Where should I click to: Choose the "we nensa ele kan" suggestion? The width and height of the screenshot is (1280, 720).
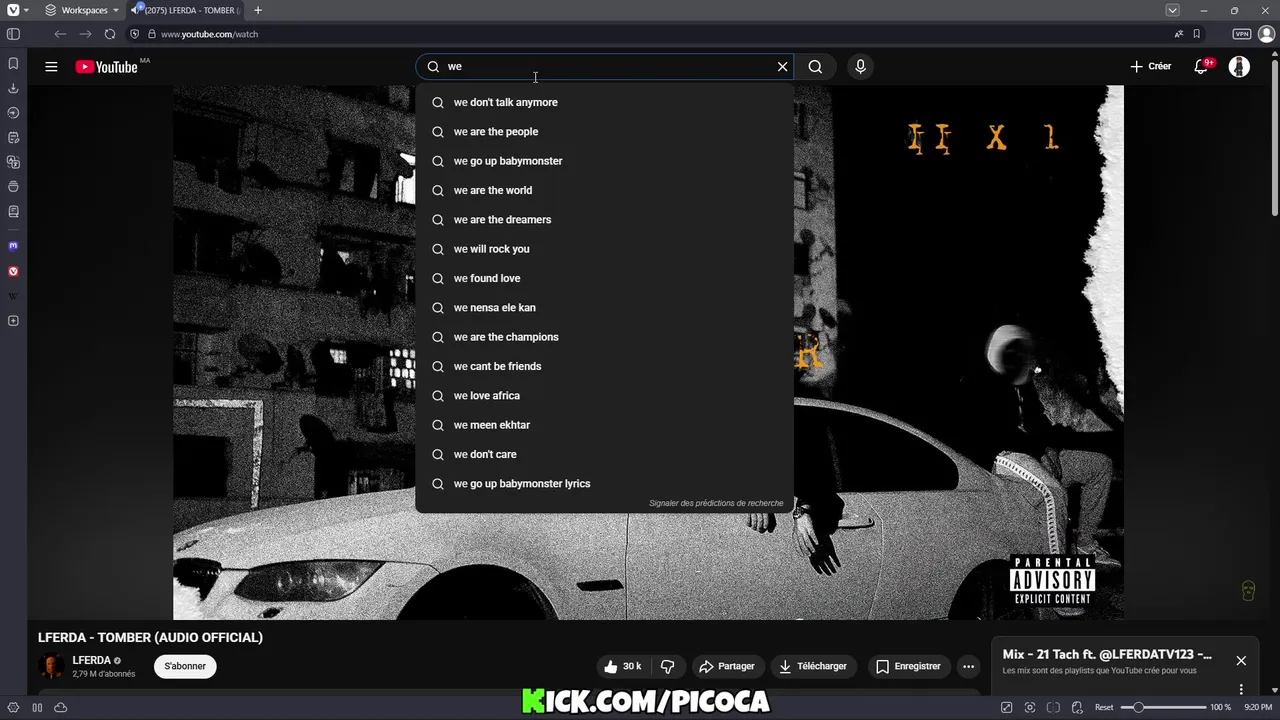click(x=604, y=308)
